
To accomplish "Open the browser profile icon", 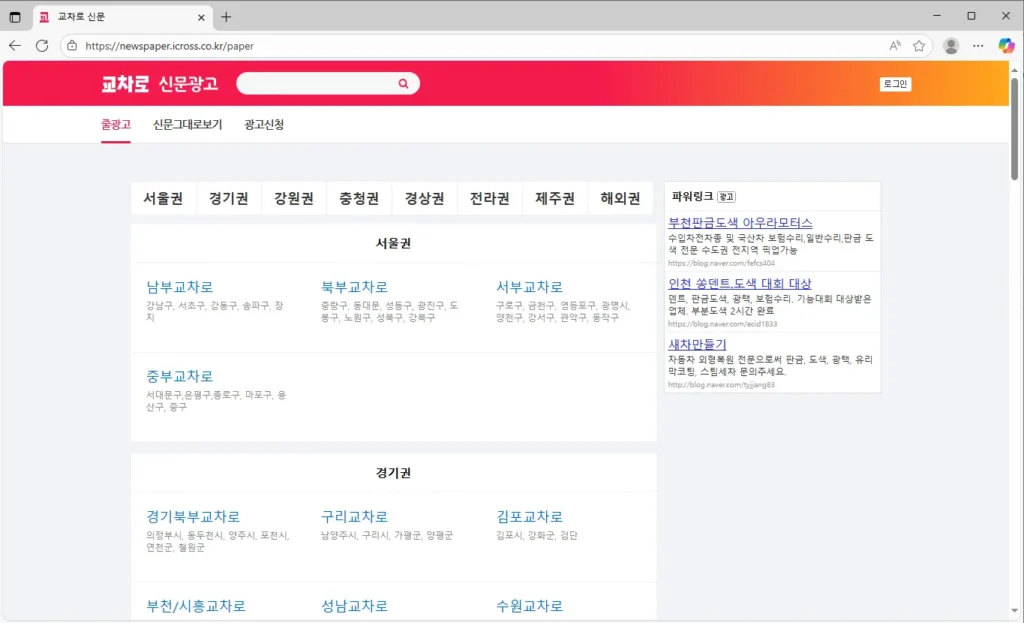I will (x=950, y=45).
